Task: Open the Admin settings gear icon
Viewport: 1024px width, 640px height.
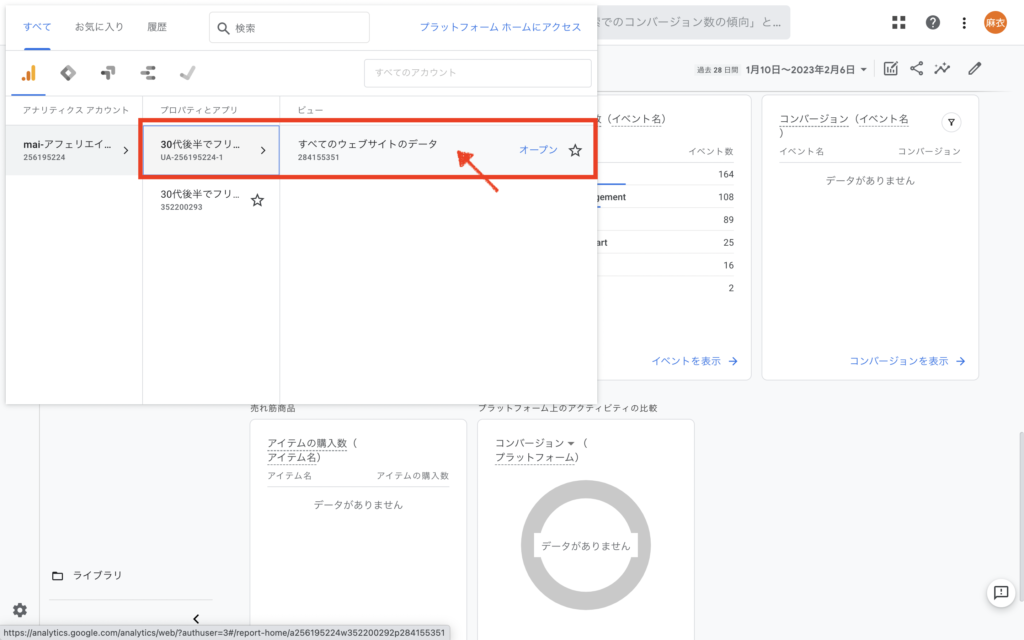Action: tap(20, 610)
